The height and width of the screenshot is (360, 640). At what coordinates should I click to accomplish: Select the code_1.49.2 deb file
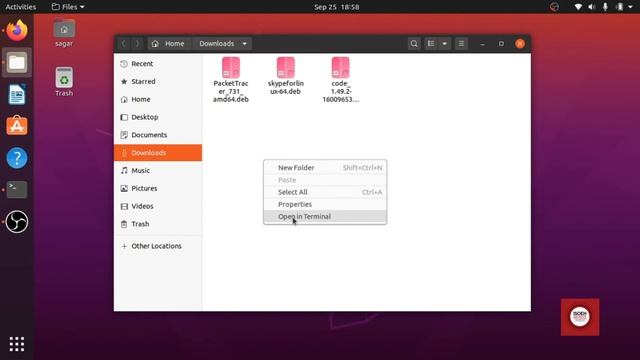click(x=340, y=80)
